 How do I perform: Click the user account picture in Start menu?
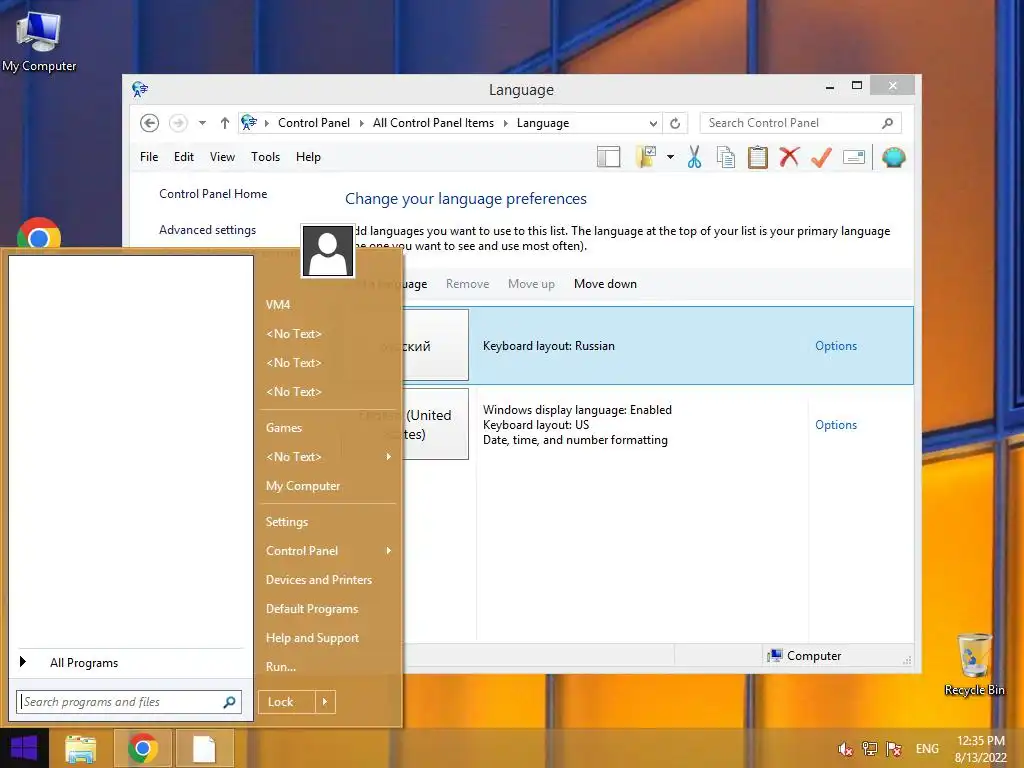328,251
